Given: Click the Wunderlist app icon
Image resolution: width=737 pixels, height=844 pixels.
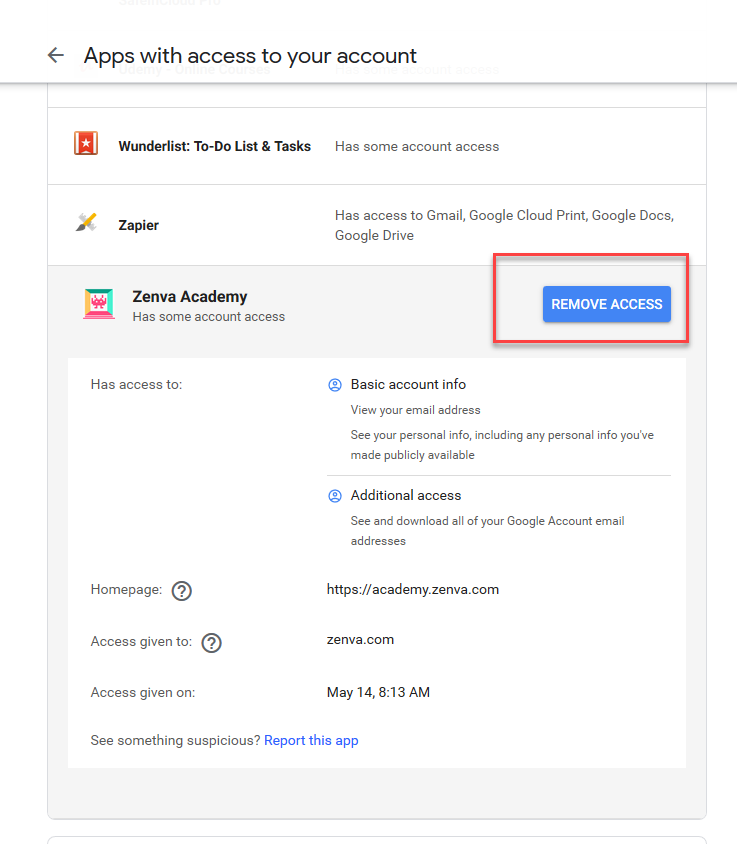Looking at the screenshot, I should click(x=86, y=144).
